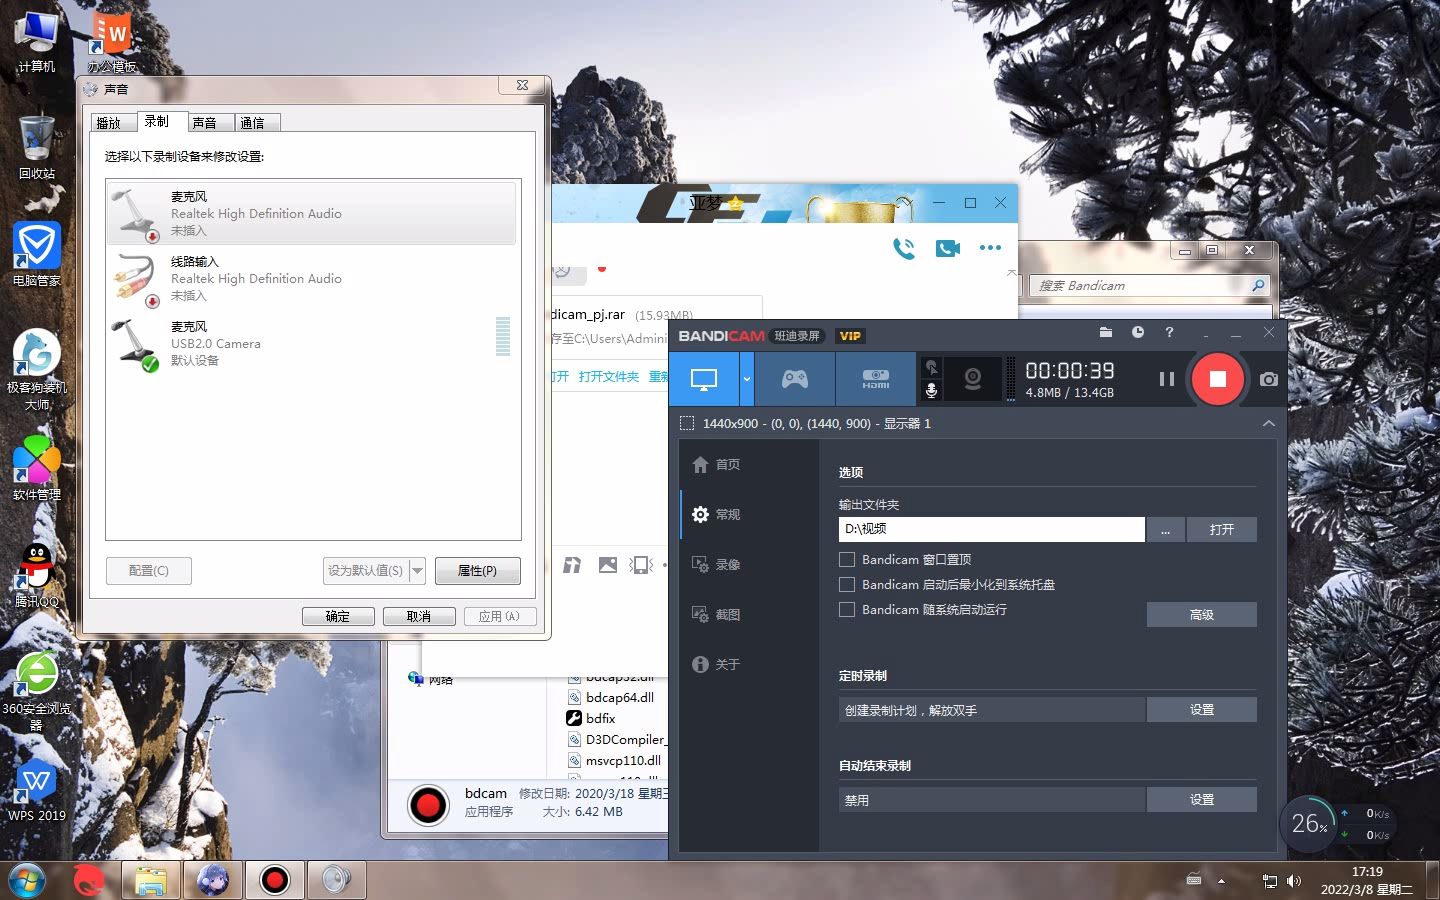The image size is (1440, 900).
Task: Open 计算机 desktop icon
Action: pos(37,42)
